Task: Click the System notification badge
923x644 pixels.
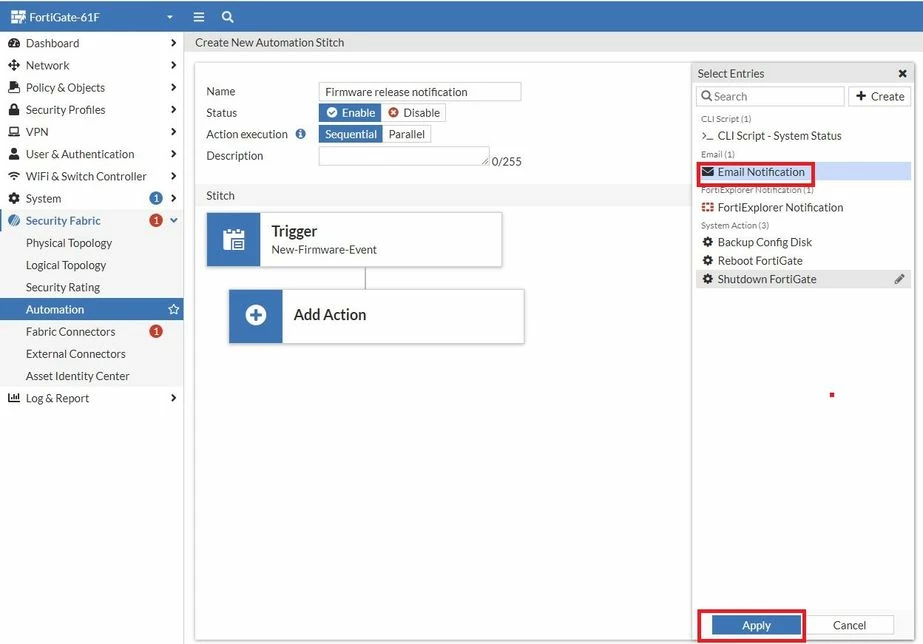Action: pyautogui.click(x=156, y=198)
